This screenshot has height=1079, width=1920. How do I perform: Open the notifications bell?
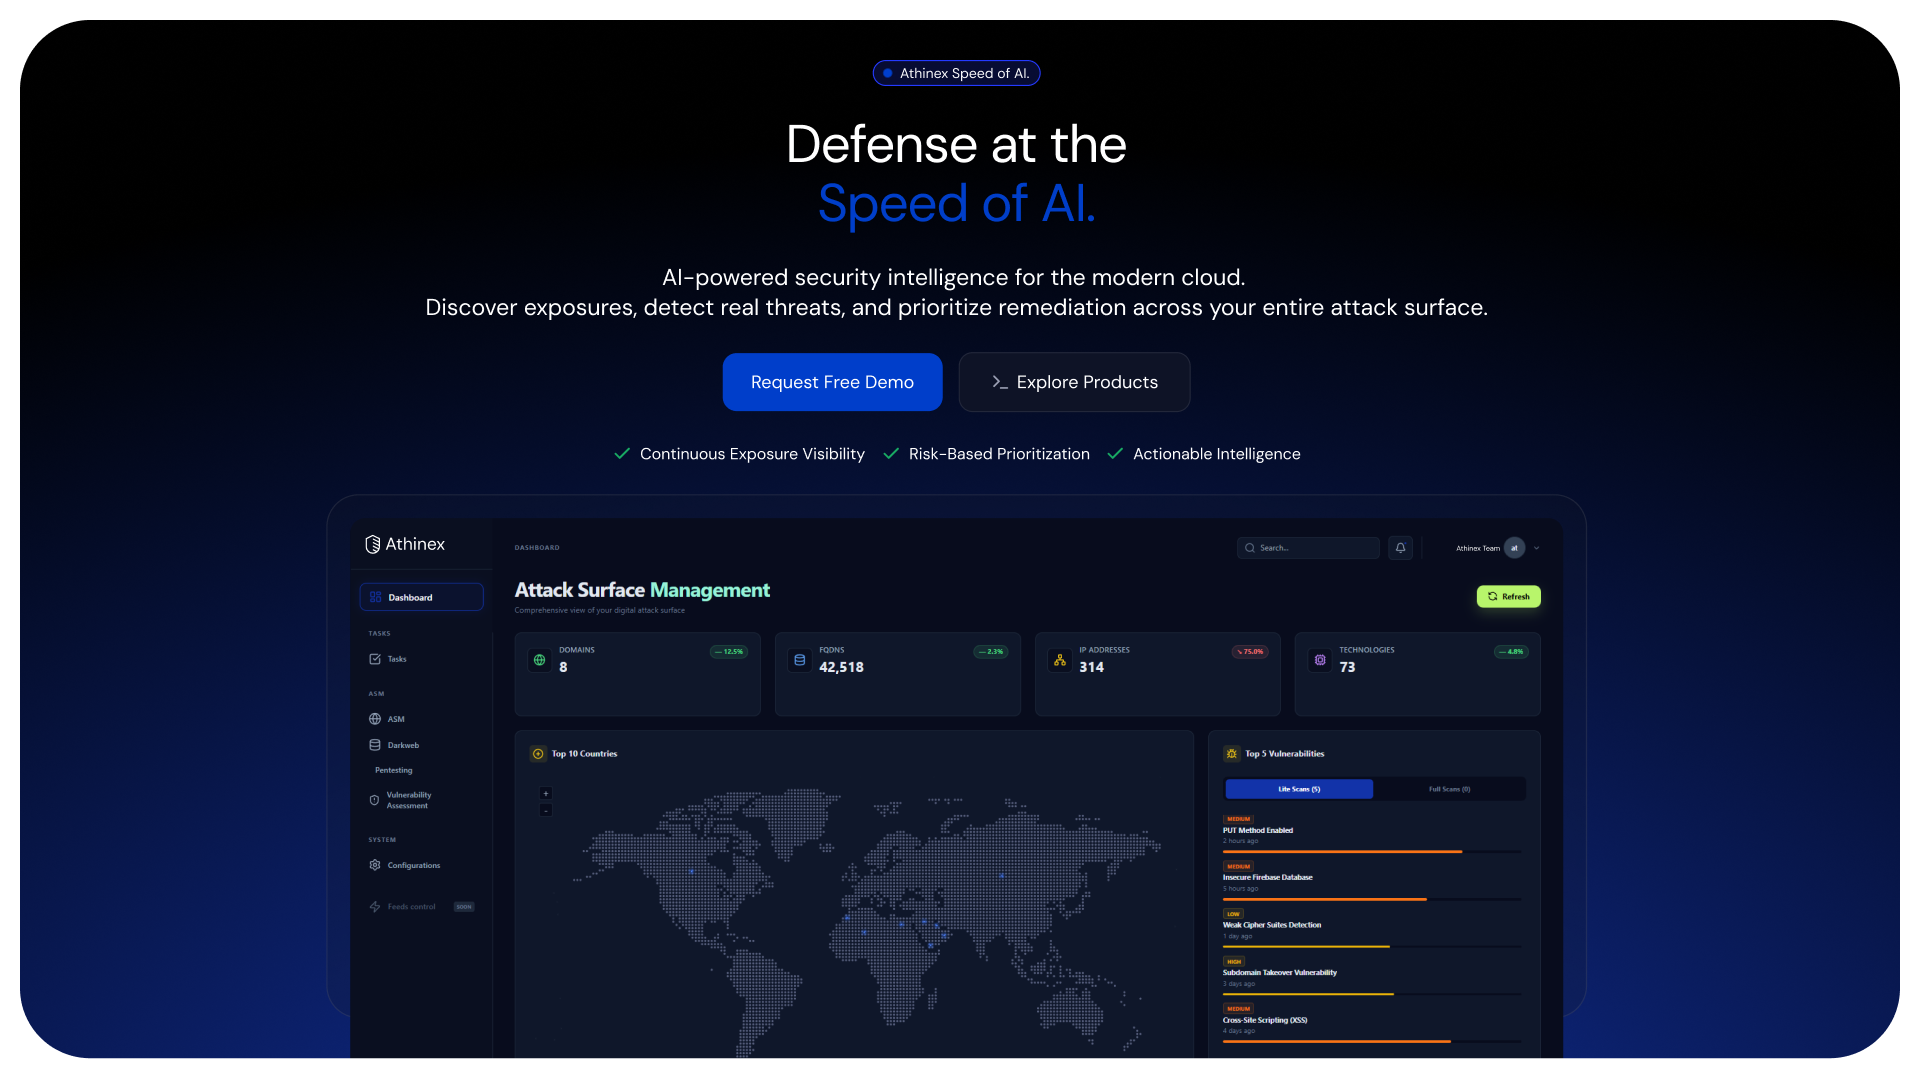[x=1400, y=548]
